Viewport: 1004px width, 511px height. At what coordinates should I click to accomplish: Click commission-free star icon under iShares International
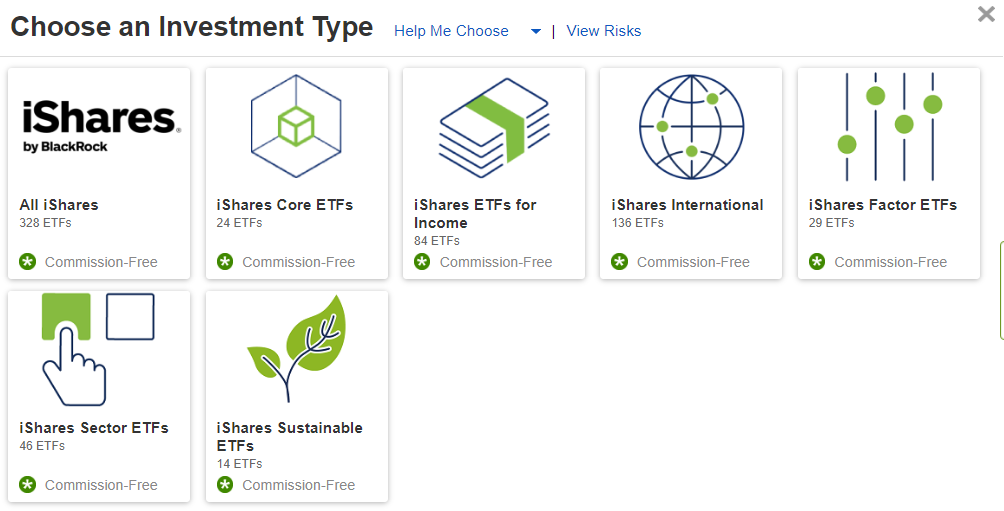tap(620, 262)
